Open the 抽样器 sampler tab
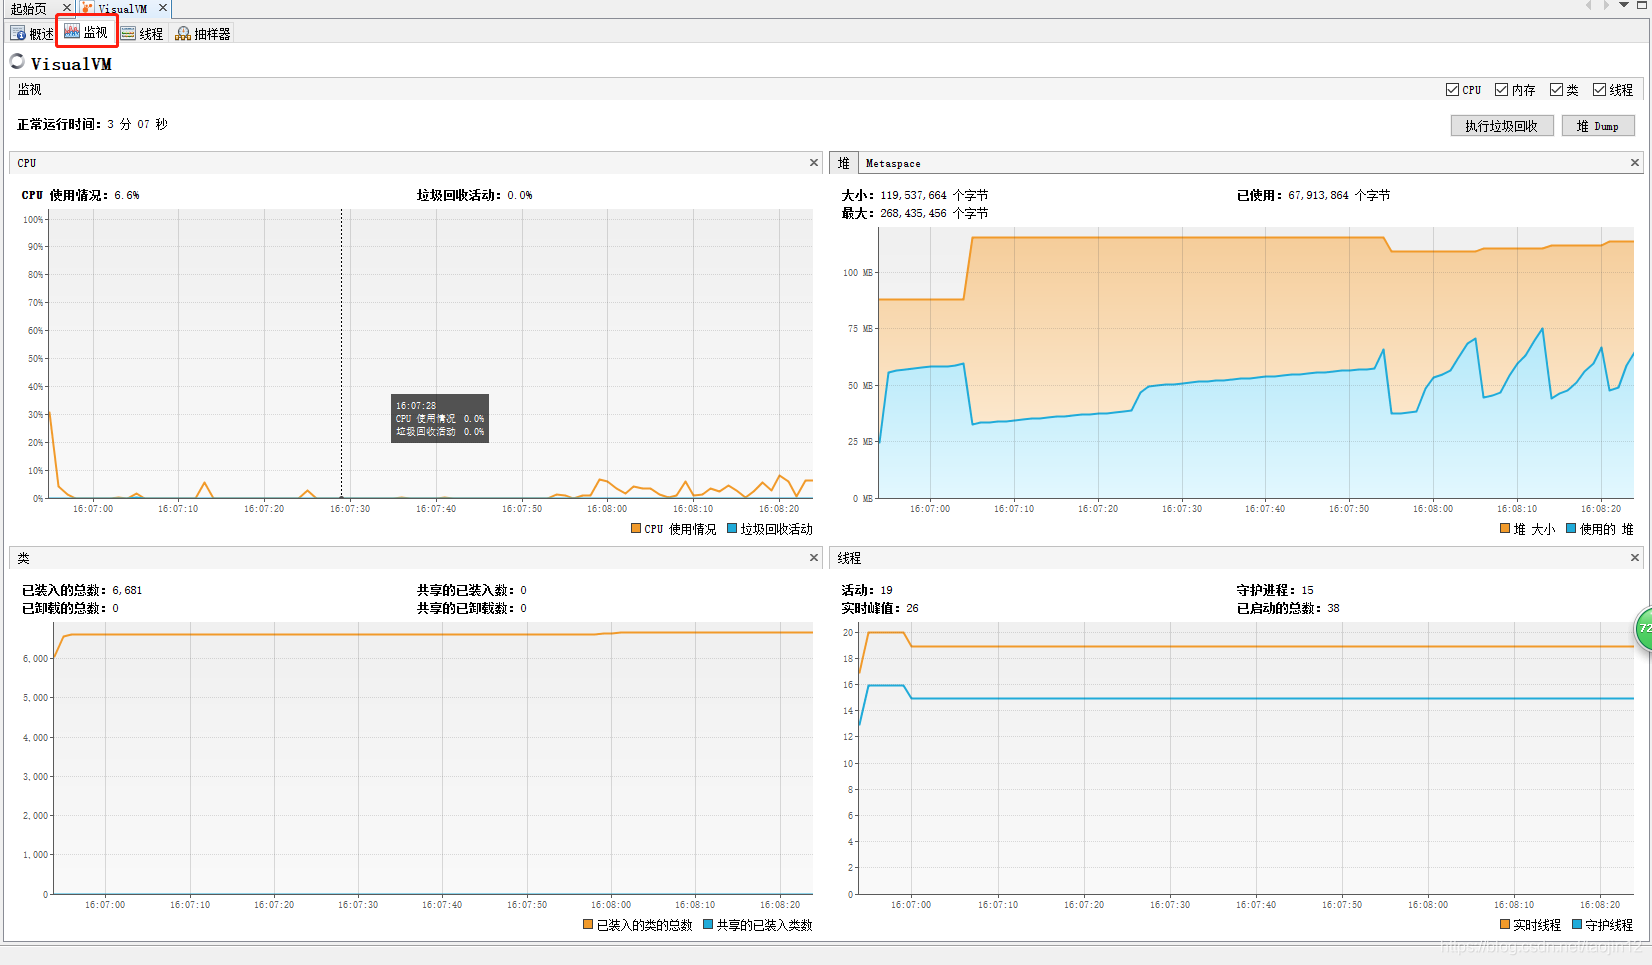1652x965 pixels. pyautogui.click(x=203, y=34)
